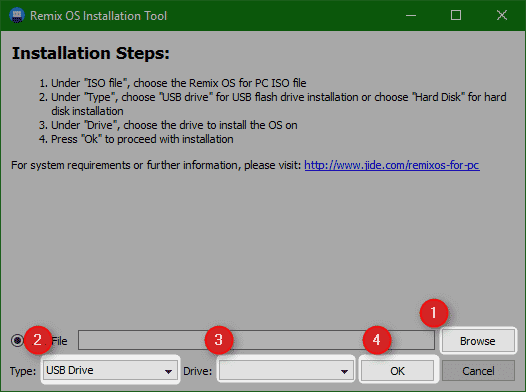This screenshot has width=526, height=392.
Task: Click the Remix OS app icon in title bar
Action: [x=17, y=15]
